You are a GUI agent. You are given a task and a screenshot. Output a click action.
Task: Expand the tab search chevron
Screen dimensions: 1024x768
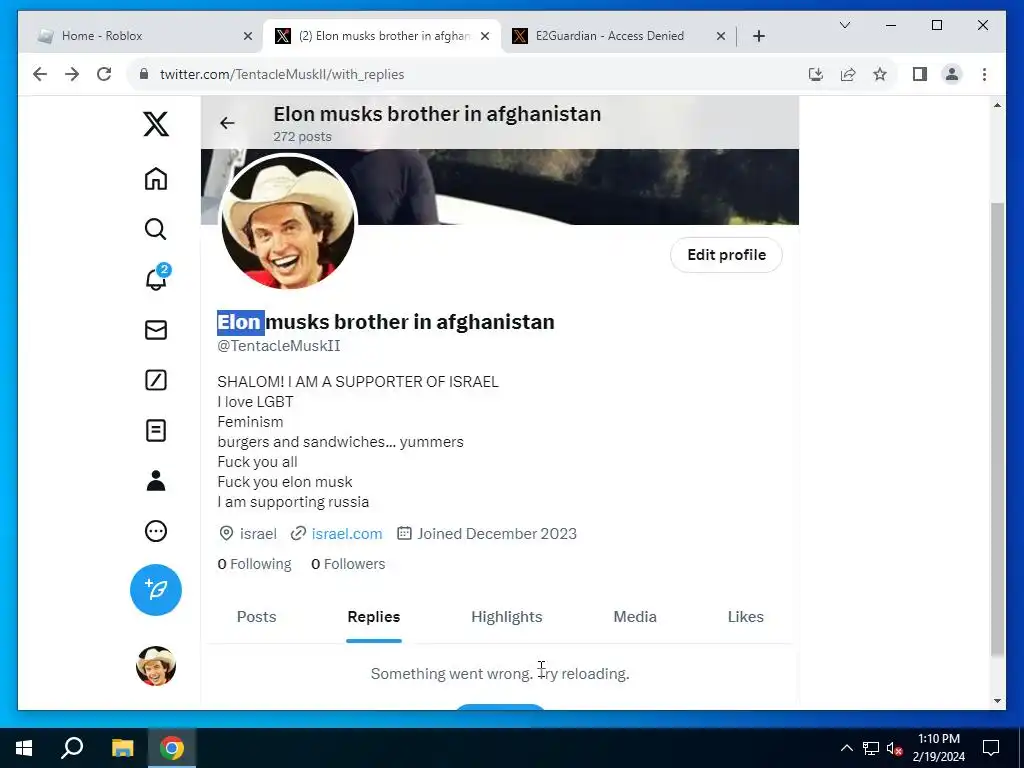[x=844, y=25]
